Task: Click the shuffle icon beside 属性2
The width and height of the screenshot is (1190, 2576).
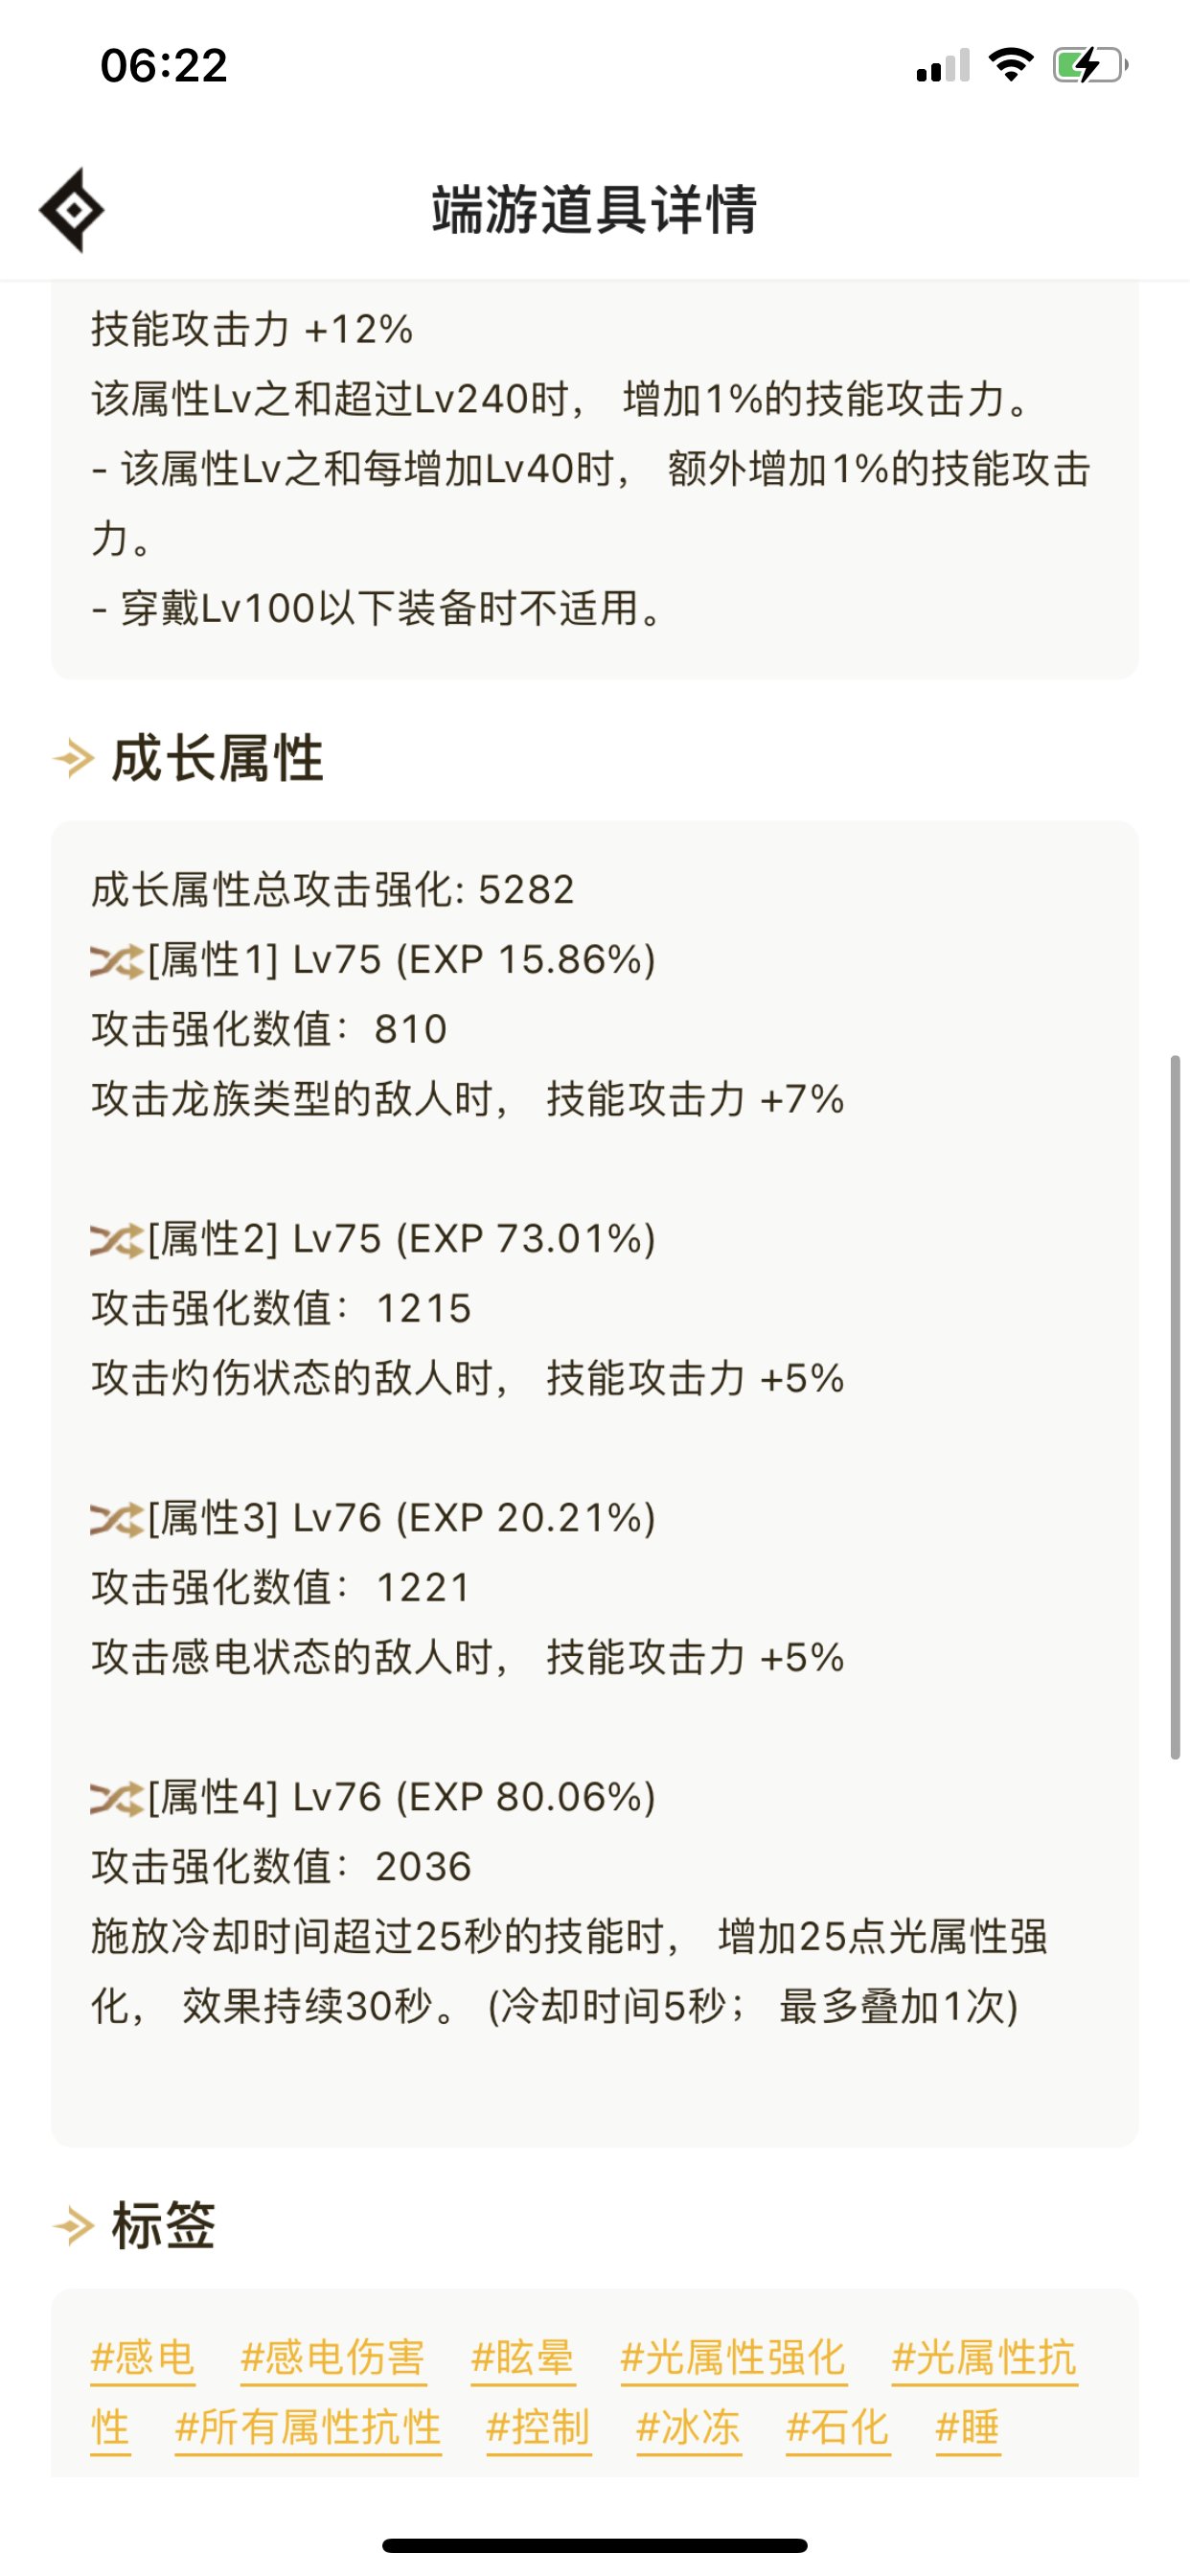Action: (x=116, y=1240)
